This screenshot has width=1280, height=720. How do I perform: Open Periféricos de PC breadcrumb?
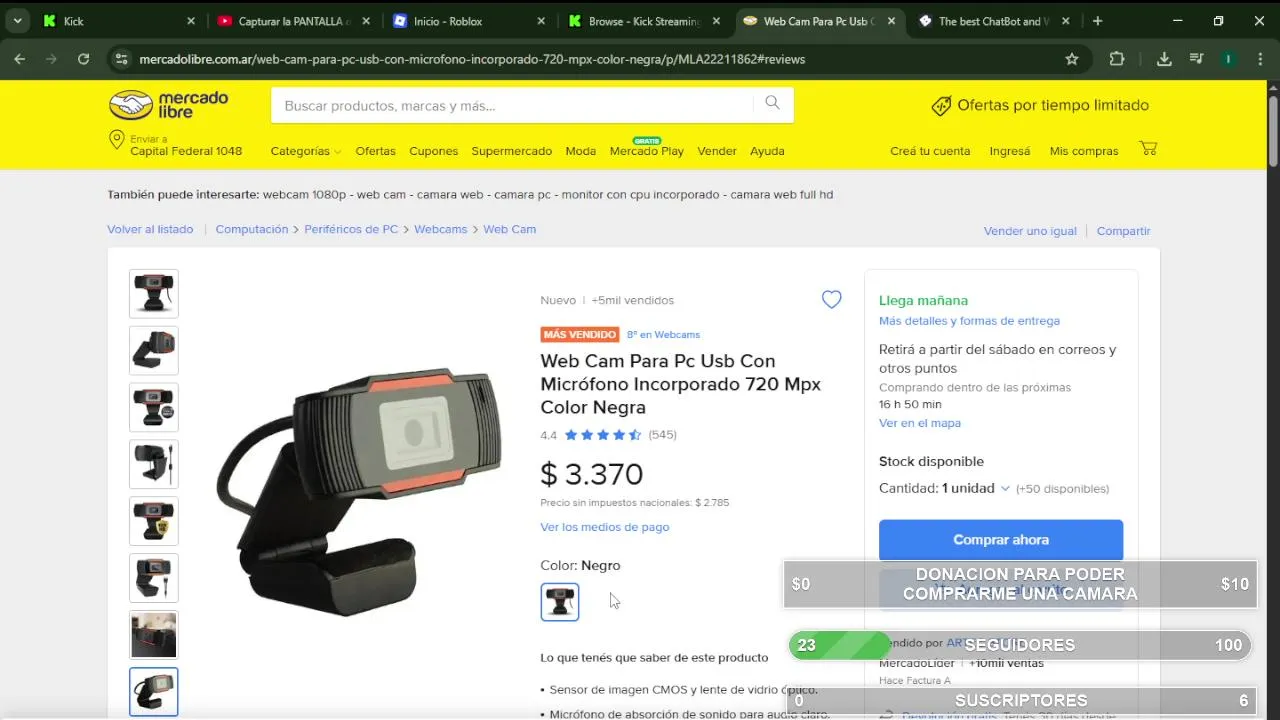351,229
